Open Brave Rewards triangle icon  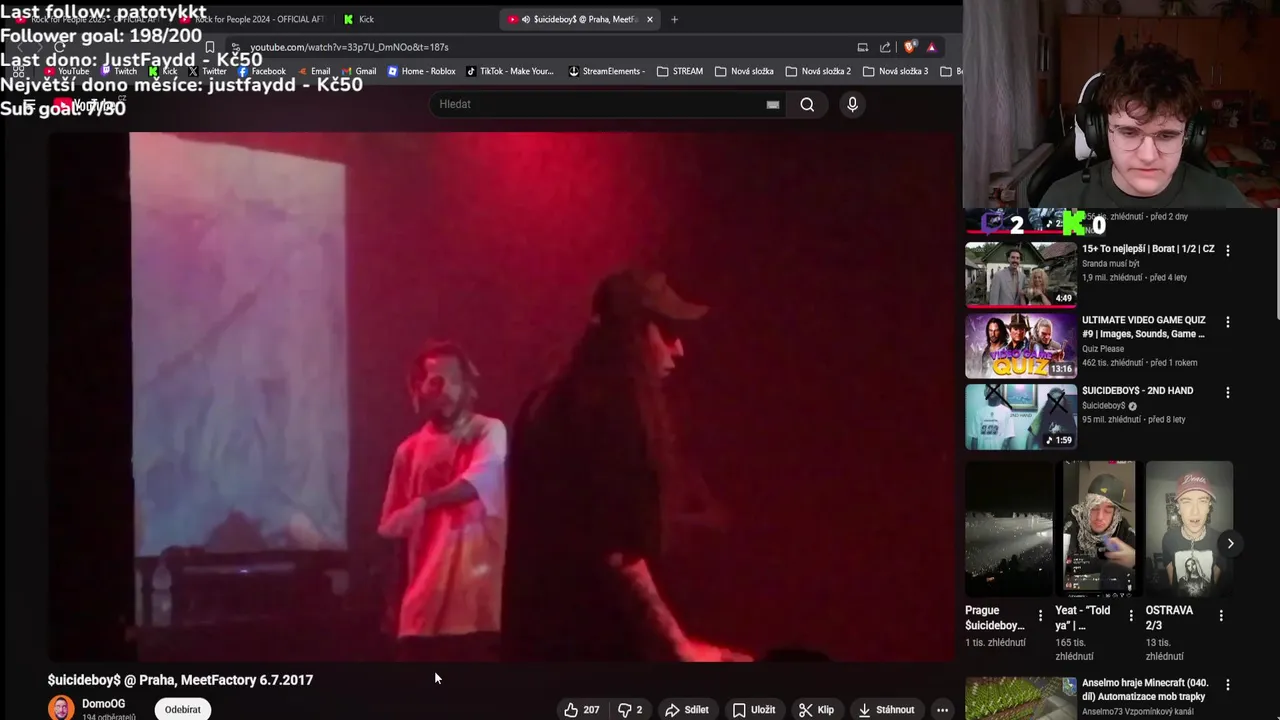tap(932, 47)
